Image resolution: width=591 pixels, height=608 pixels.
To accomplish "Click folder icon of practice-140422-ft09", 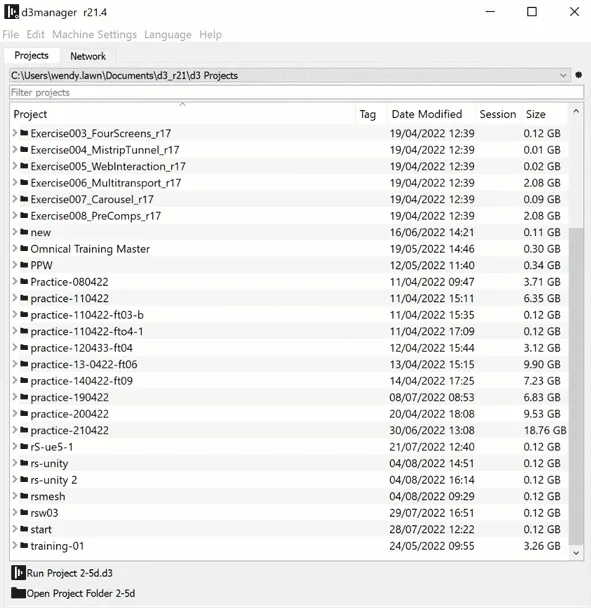I will (24, 380).
